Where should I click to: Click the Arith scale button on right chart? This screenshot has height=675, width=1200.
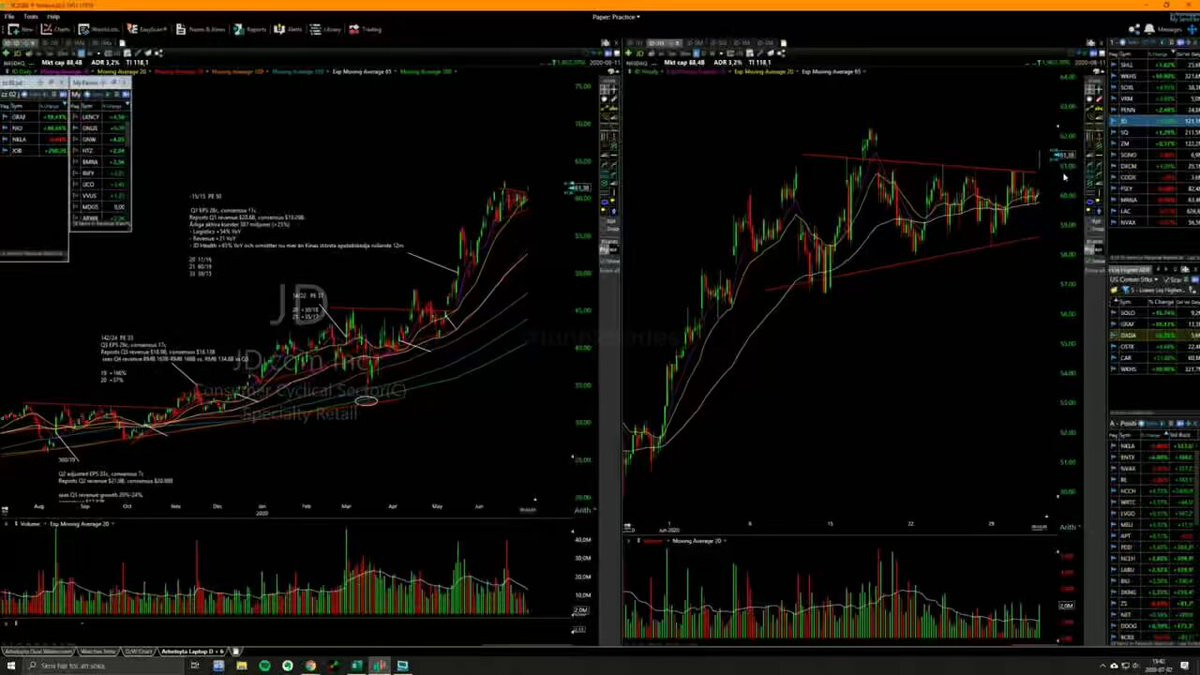[1068, 527]
